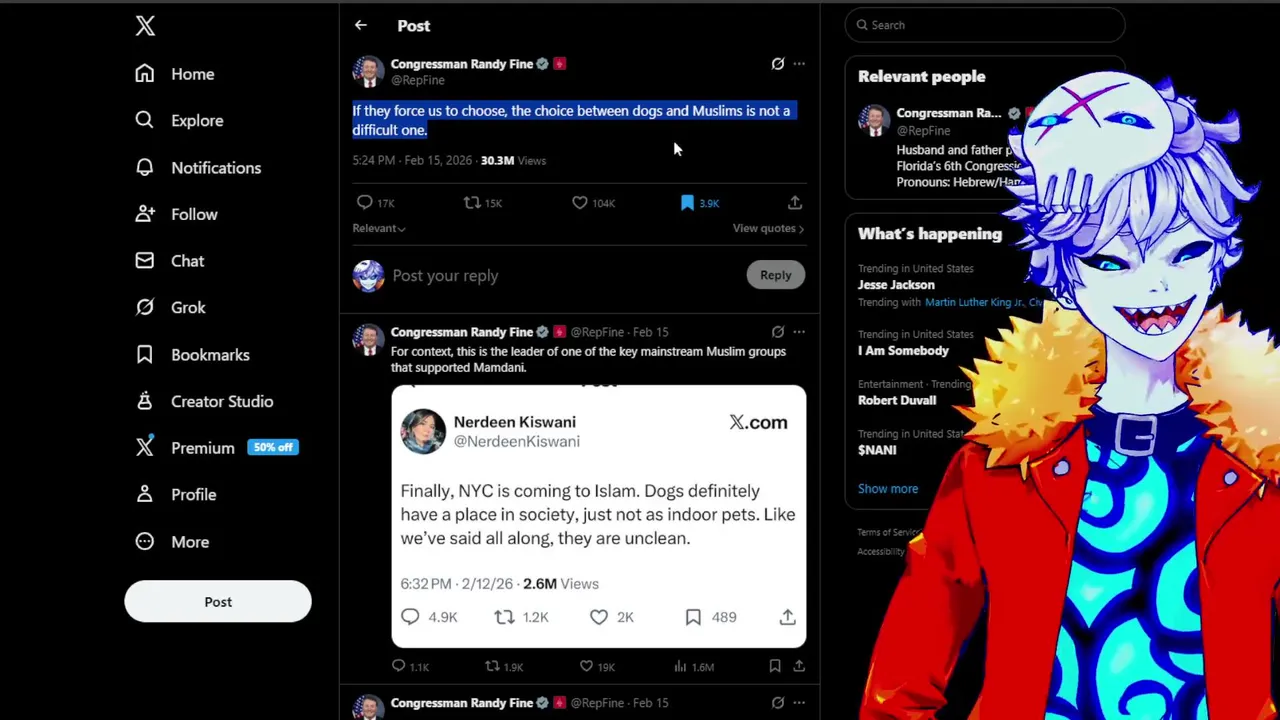
Task: Toggle the bookmark showing 3.9K
Action: click(x=700, y=203)
